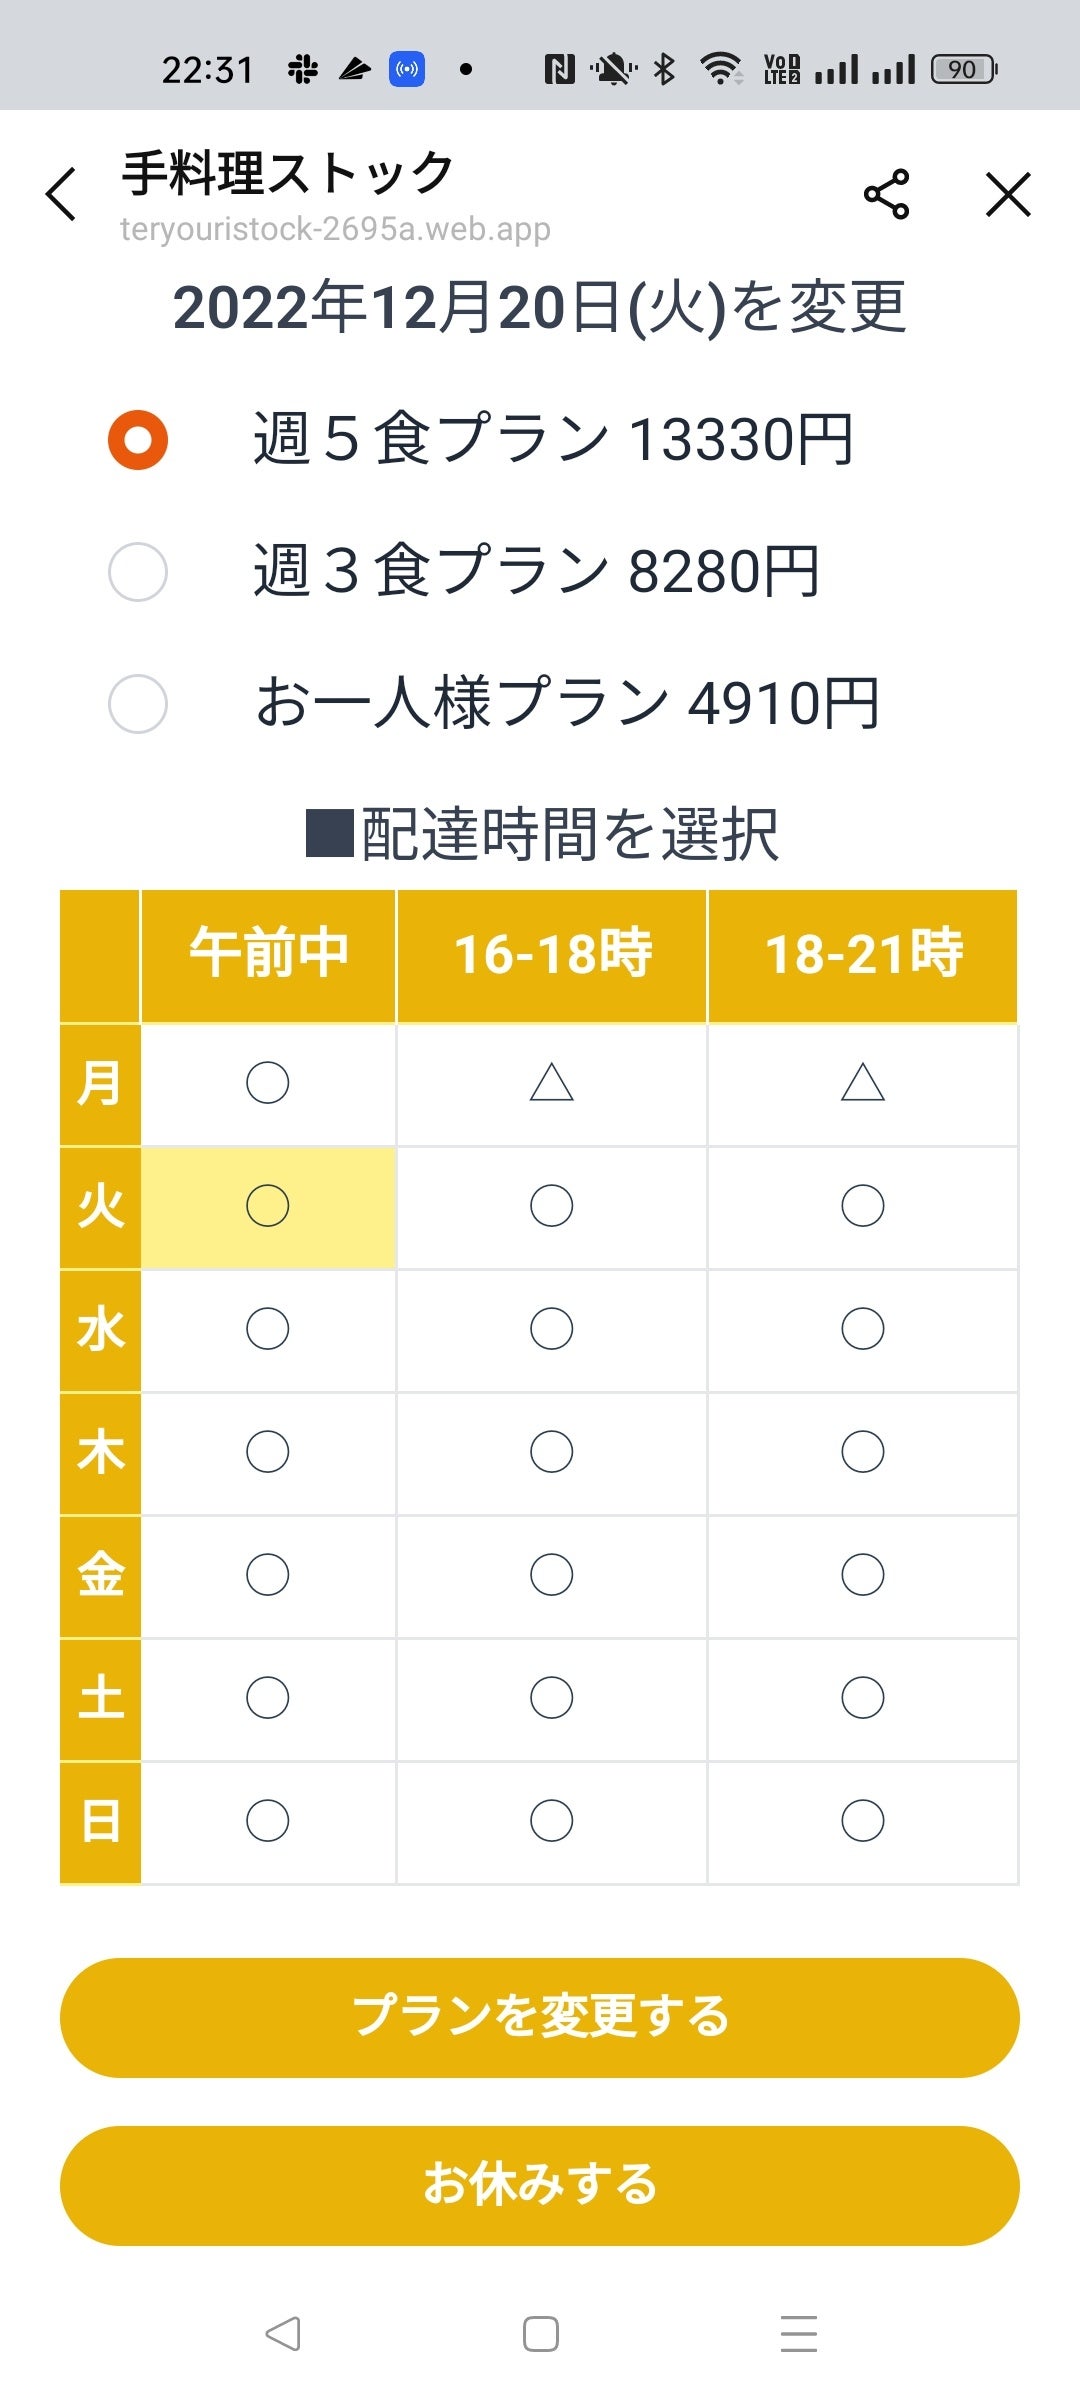Tap the highlighted Tuesday morning cell
Viewport: 1080px width, 2400px height.
(268, 1205)
